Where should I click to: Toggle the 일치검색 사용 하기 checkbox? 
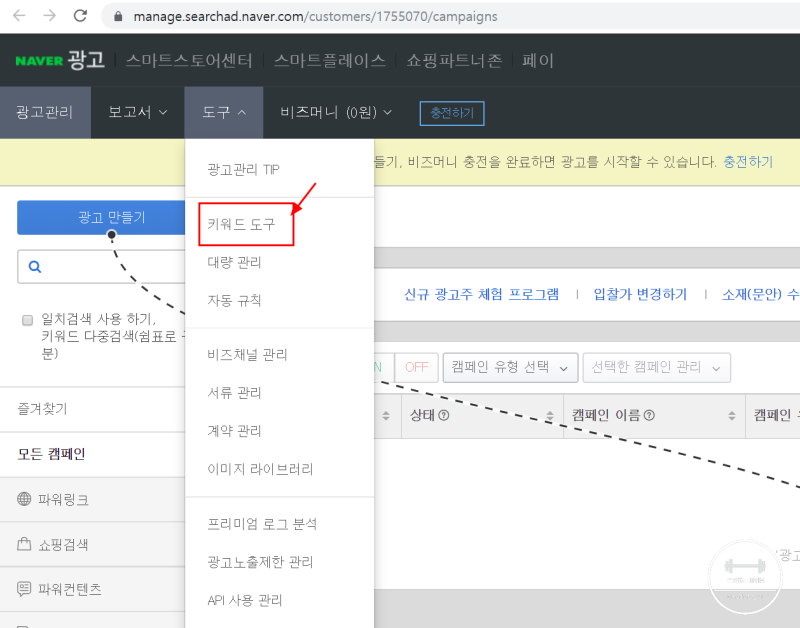point(28,320)
